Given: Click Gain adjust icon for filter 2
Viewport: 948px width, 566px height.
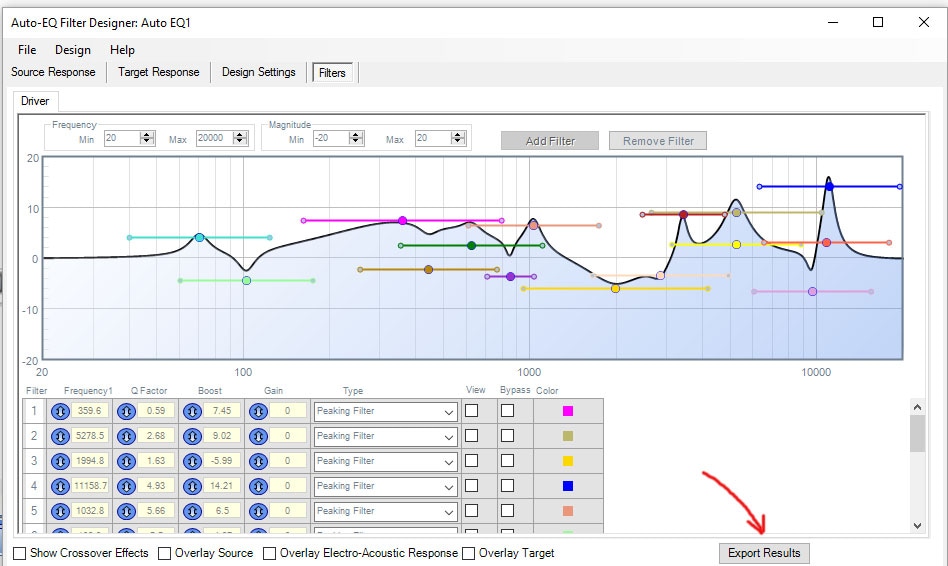Looking at the screenshot, I should pos(258,437).
